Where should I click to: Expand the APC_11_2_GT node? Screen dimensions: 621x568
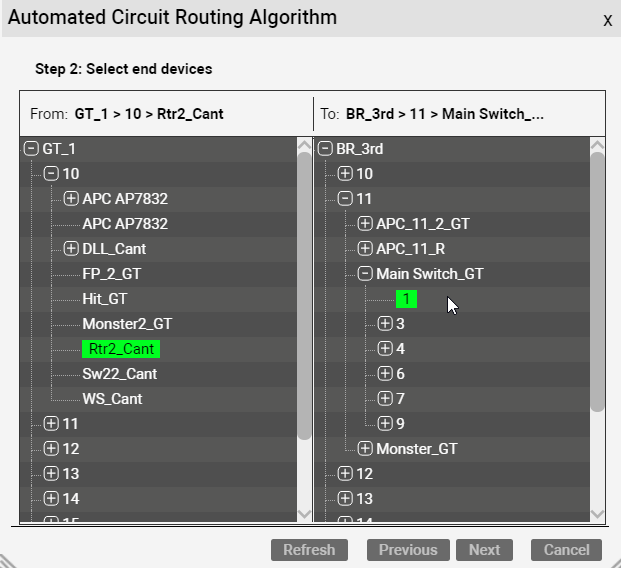(x=365, y=224)
